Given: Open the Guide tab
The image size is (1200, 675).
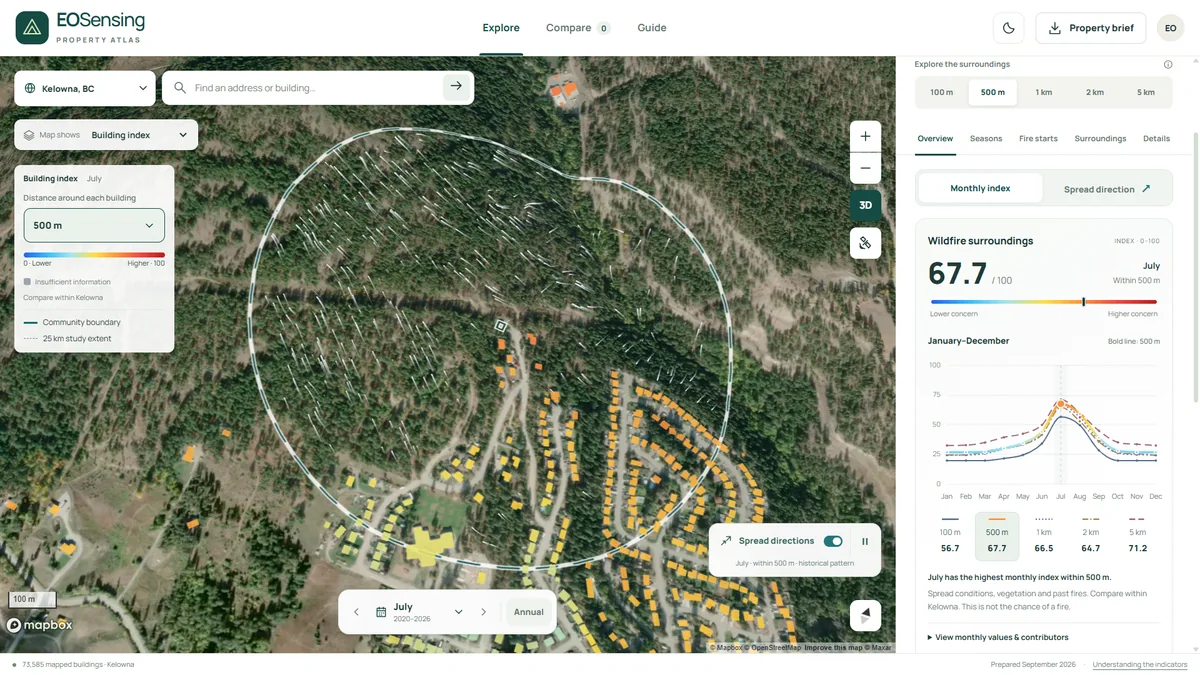Looking at the screenshot, I should [652, 28].
